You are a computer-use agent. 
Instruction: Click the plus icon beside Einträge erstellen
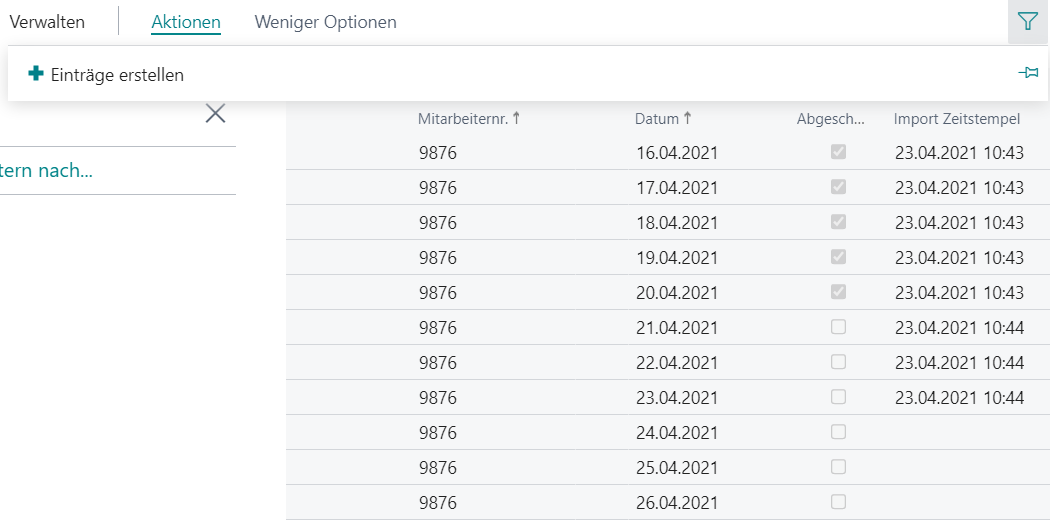click(x=36, y=74)
